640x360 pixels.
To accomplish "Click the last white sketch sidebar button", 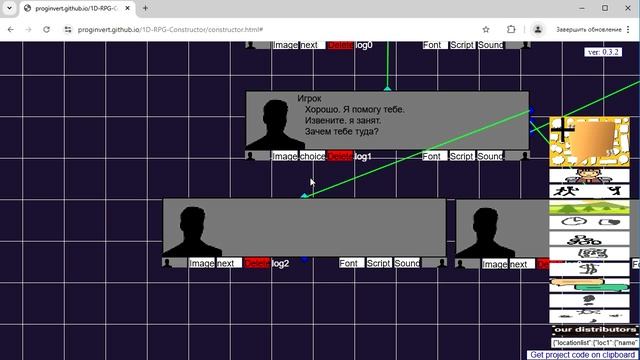I will 589,316.
